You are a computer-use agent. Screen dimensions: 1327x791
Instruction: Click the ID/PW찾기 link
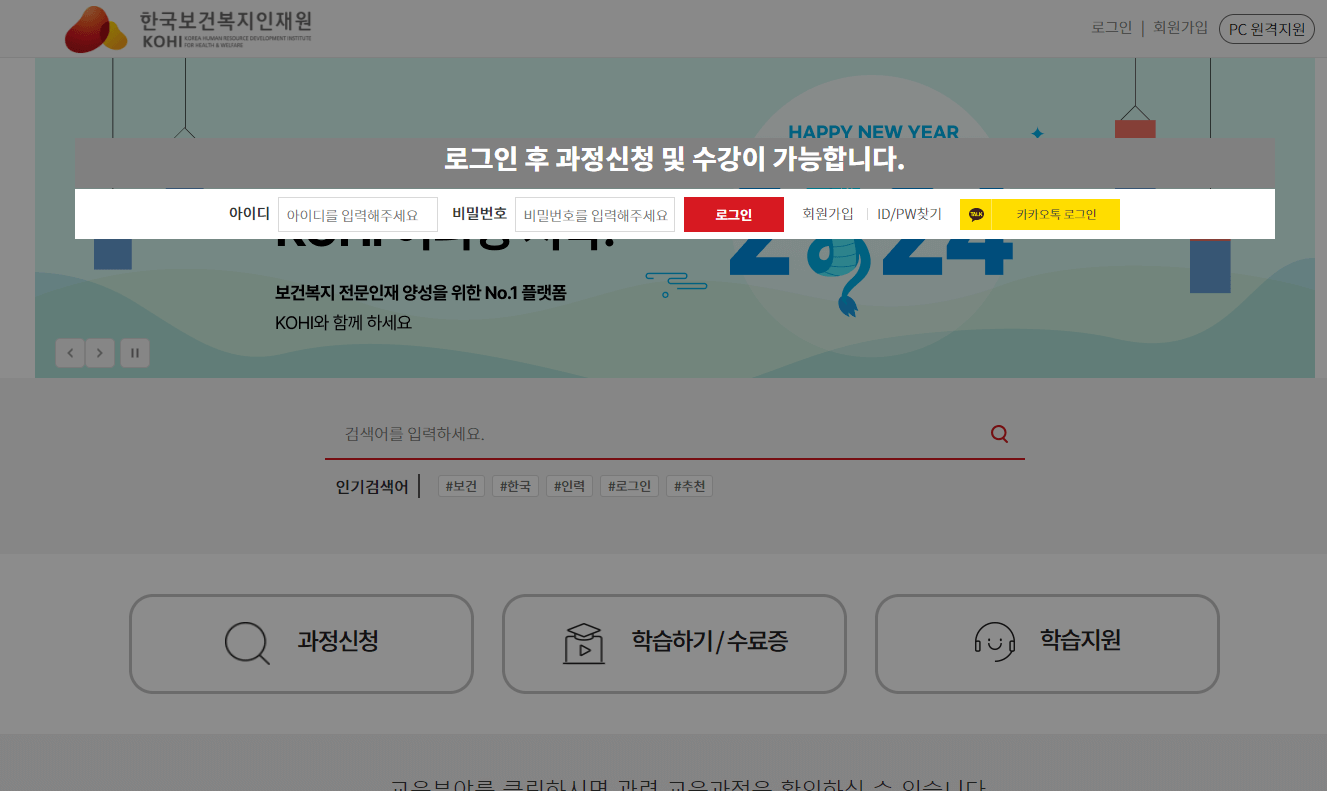point(908,213)
